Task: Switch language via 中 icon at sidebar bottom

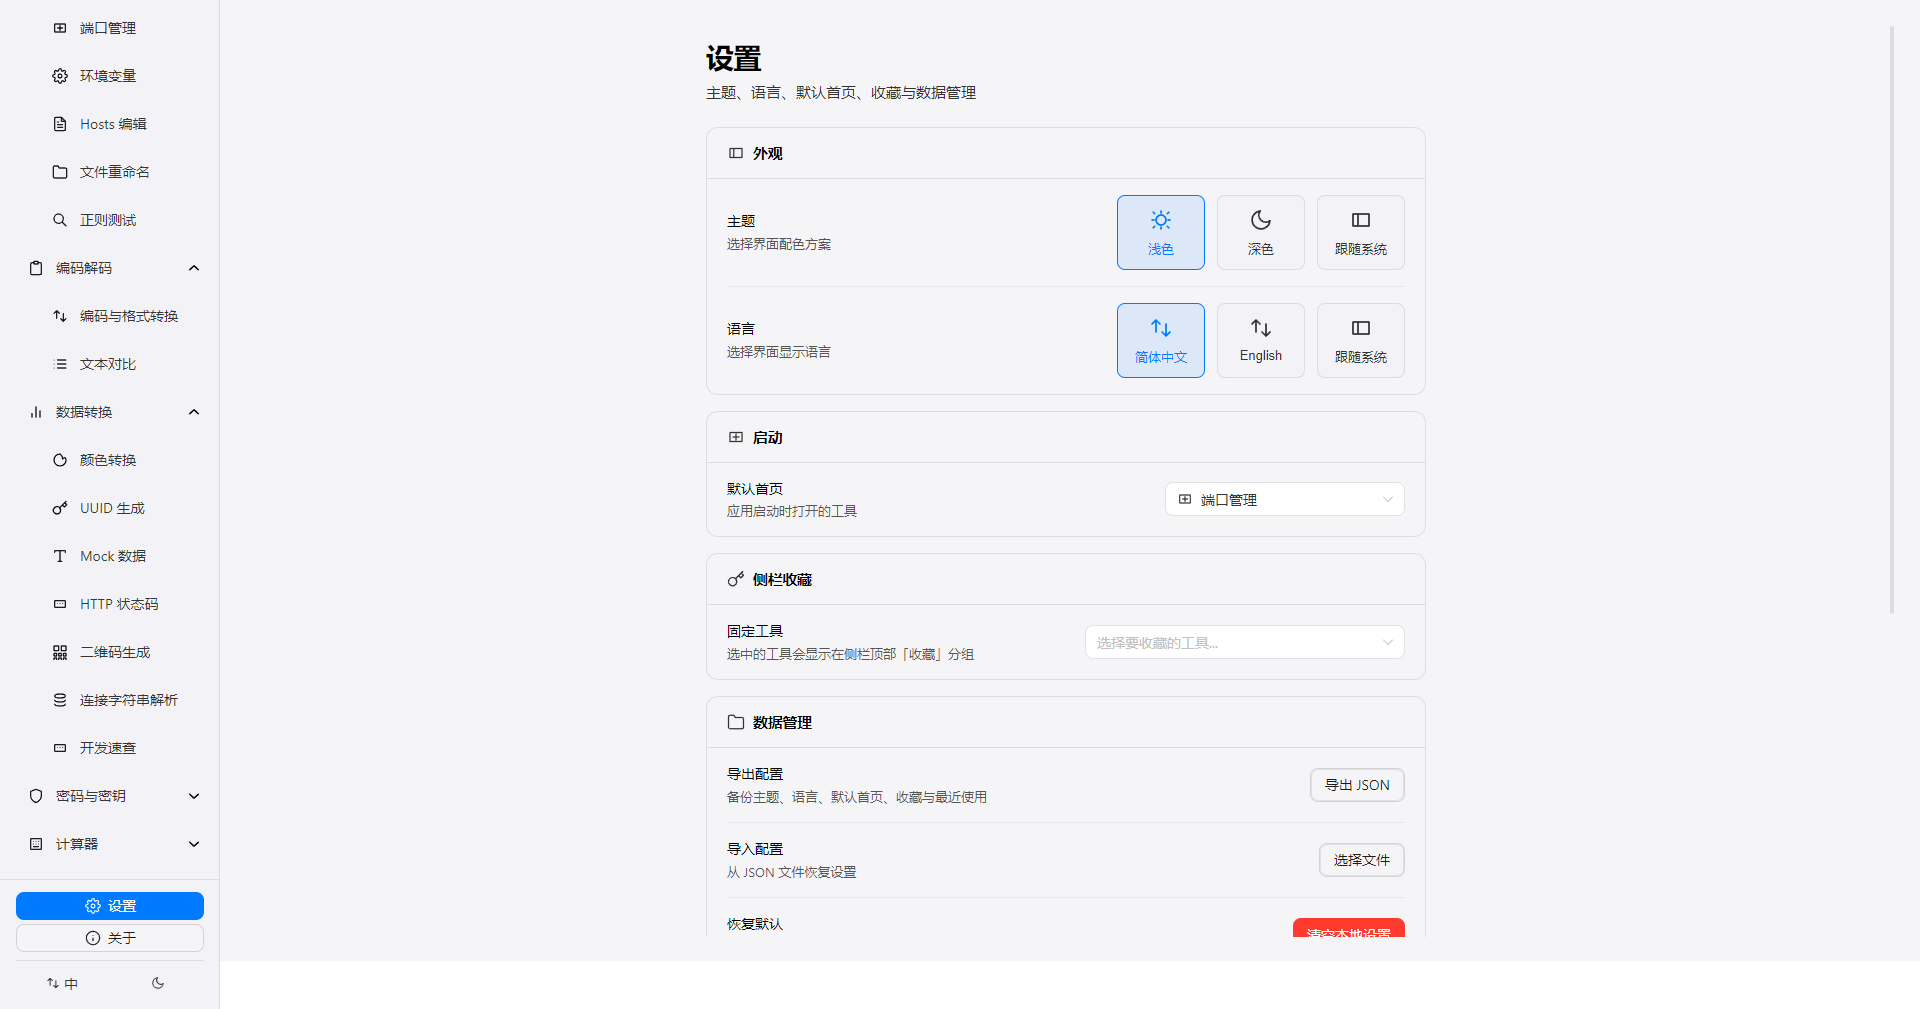Action: tap(62, 984)
